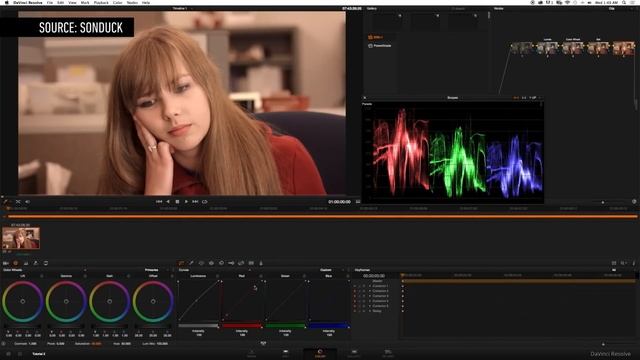This screenshot has height=360, width=640.
Task: Select the first node thumbnail in node editor
Action: [522, 48]
